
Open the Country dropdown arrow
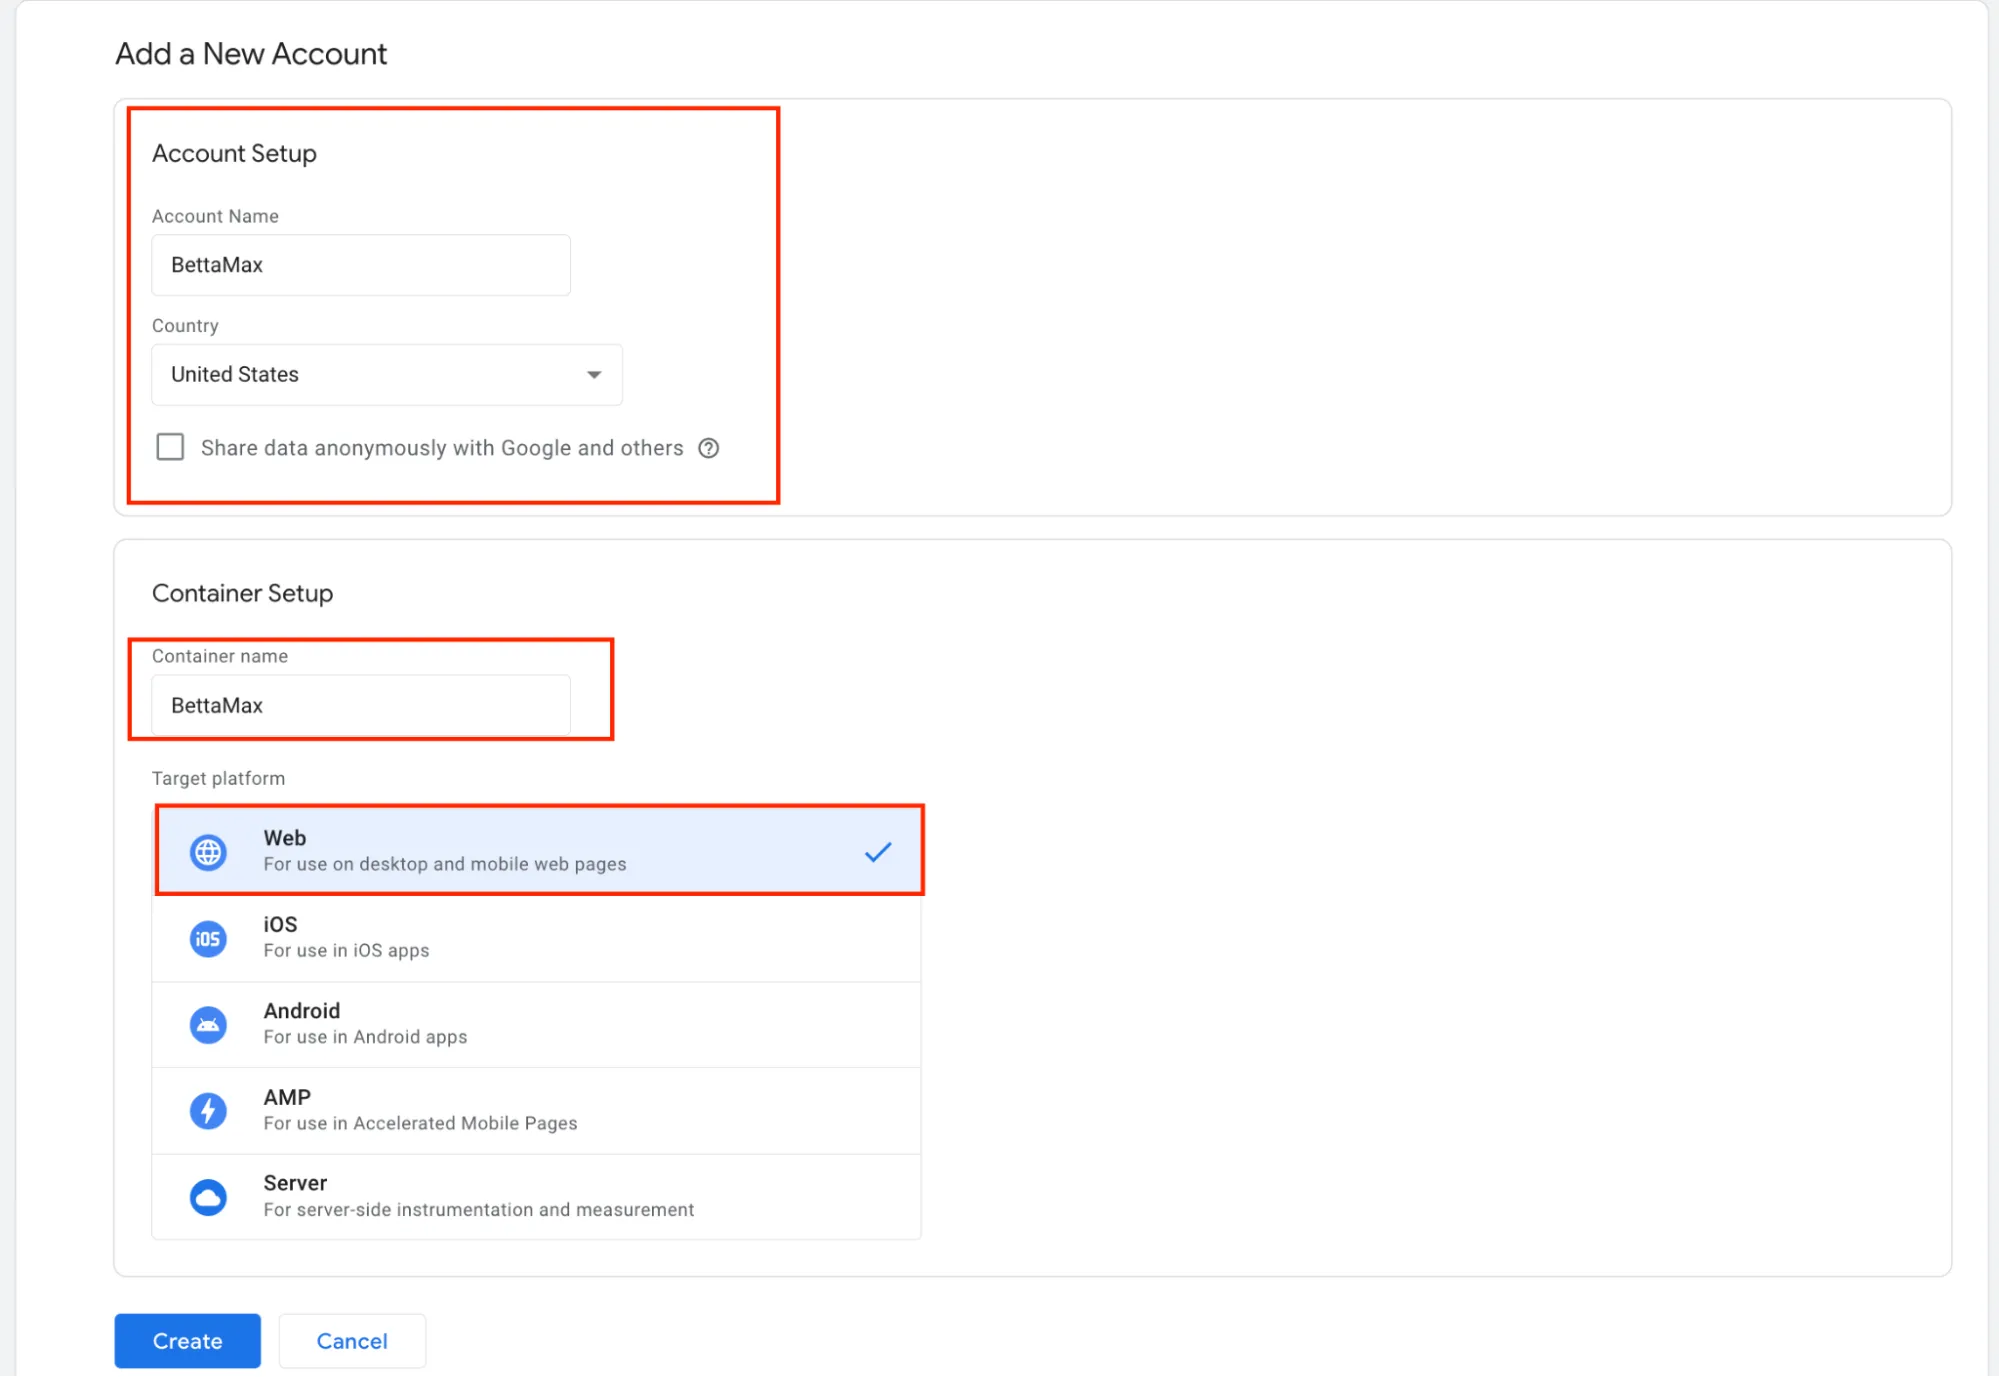594,375
